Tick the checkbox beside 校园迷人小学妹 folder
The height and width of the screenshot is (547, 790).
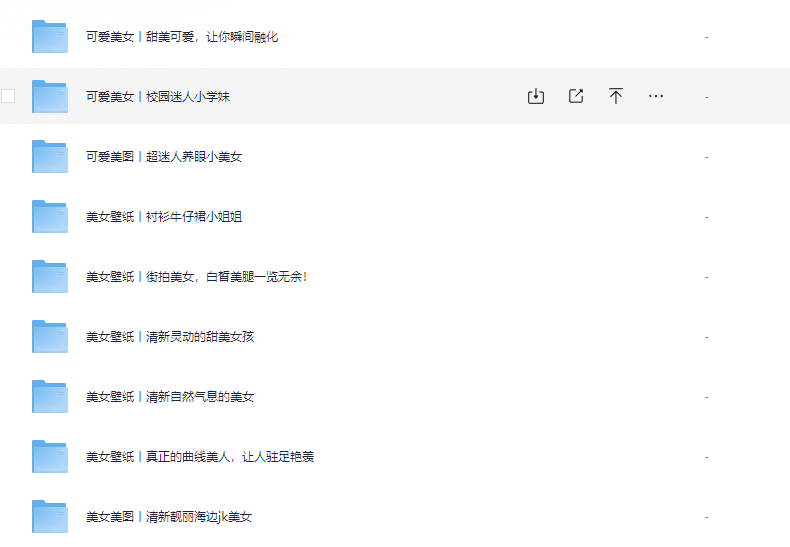point(8,96)
